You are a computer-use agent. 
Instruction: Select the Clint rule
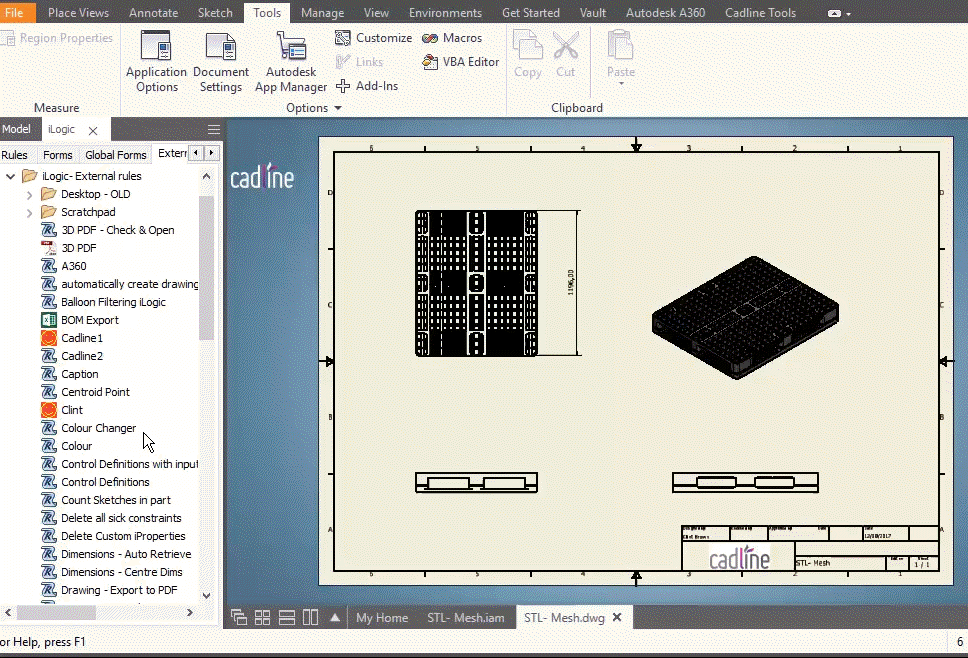(x=62, y=410)
